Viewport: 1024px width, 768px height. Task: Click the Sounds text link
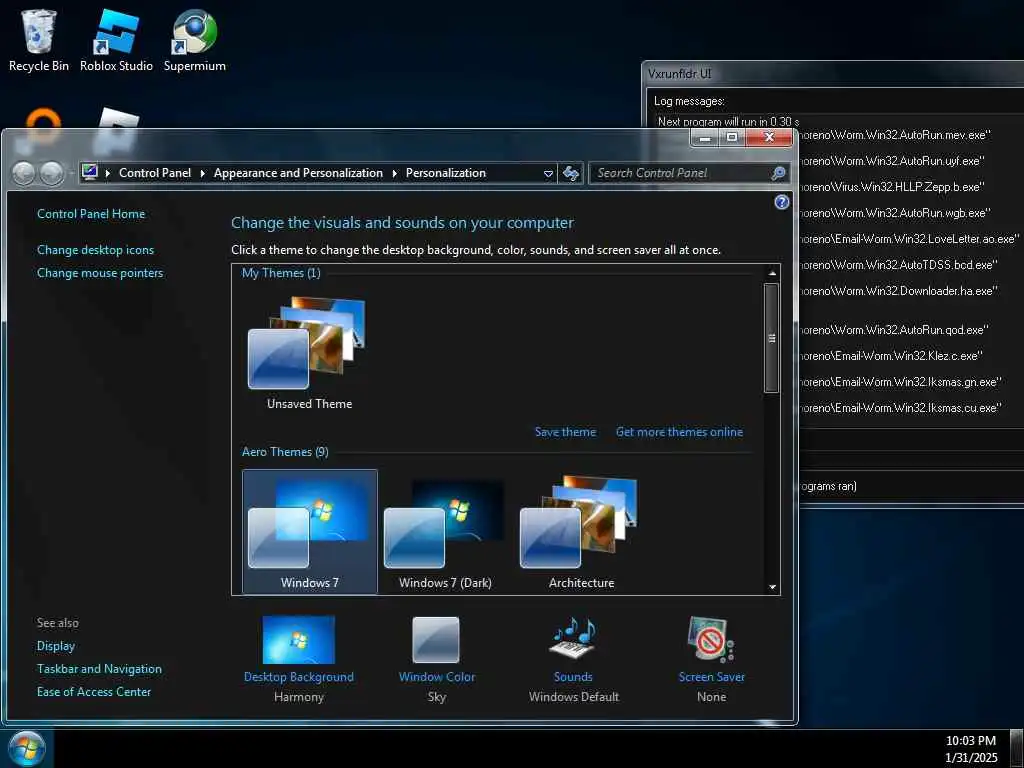[x=573, y=677]
